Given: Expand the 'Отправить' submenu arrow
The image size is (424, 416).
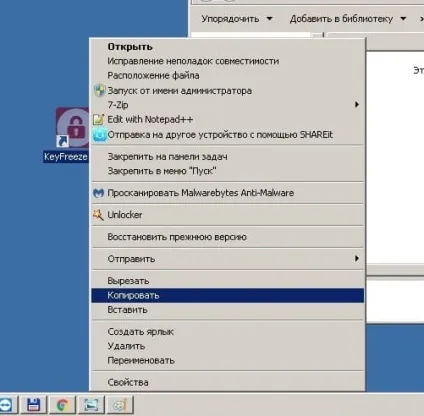Looking at the screenshot, I should point(357,258).
